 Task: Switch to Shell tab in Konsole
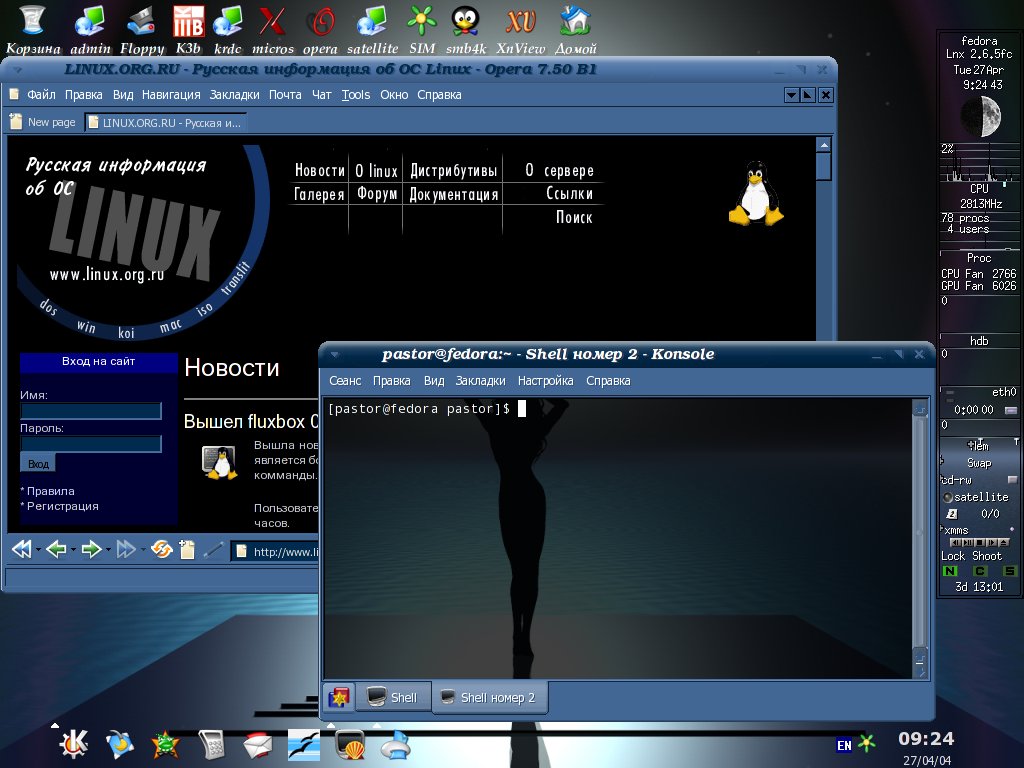tap(394, 697)
